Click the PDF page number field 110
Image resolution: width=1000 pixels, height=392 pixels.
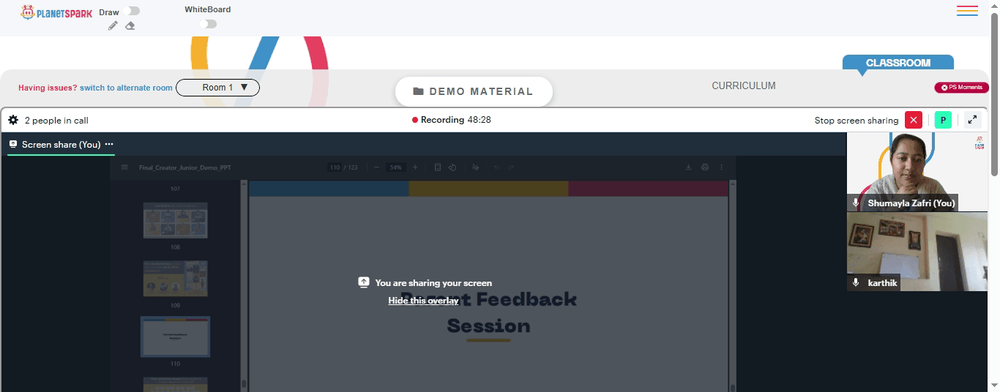pos(335,167)
